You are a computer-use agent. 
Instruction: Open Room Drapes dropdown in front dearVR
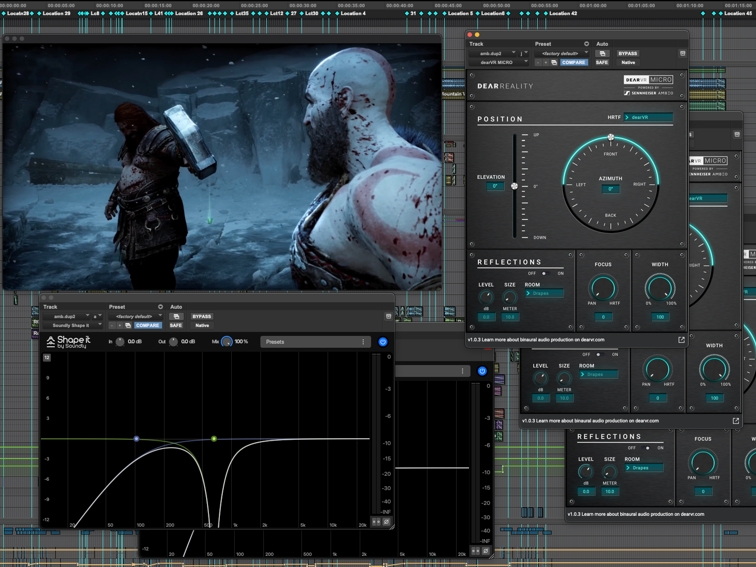click(544, 293)
